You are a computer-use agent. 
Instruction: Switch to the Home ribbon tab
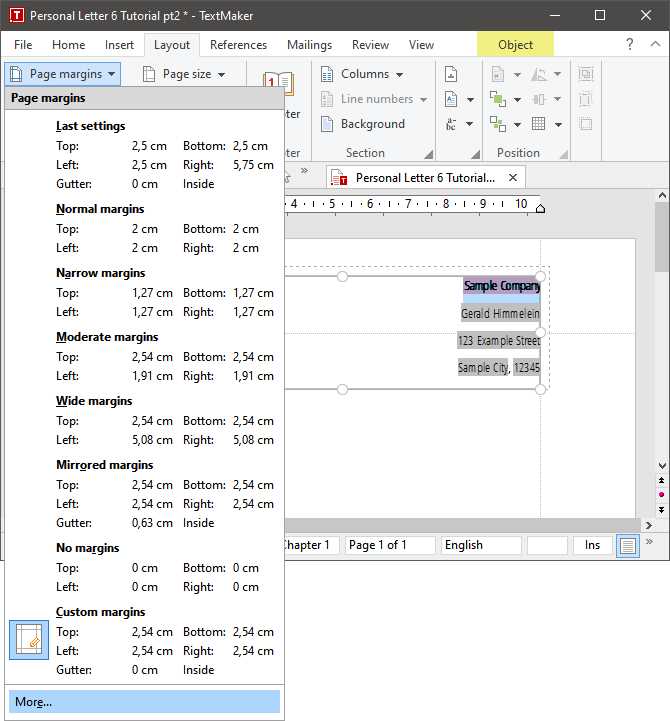pyautogui.click(x=69, y=45)
